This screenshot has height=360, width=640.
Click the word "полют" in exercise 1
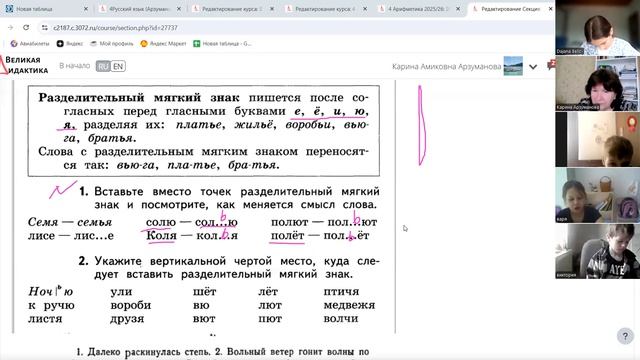pos(290,222)
